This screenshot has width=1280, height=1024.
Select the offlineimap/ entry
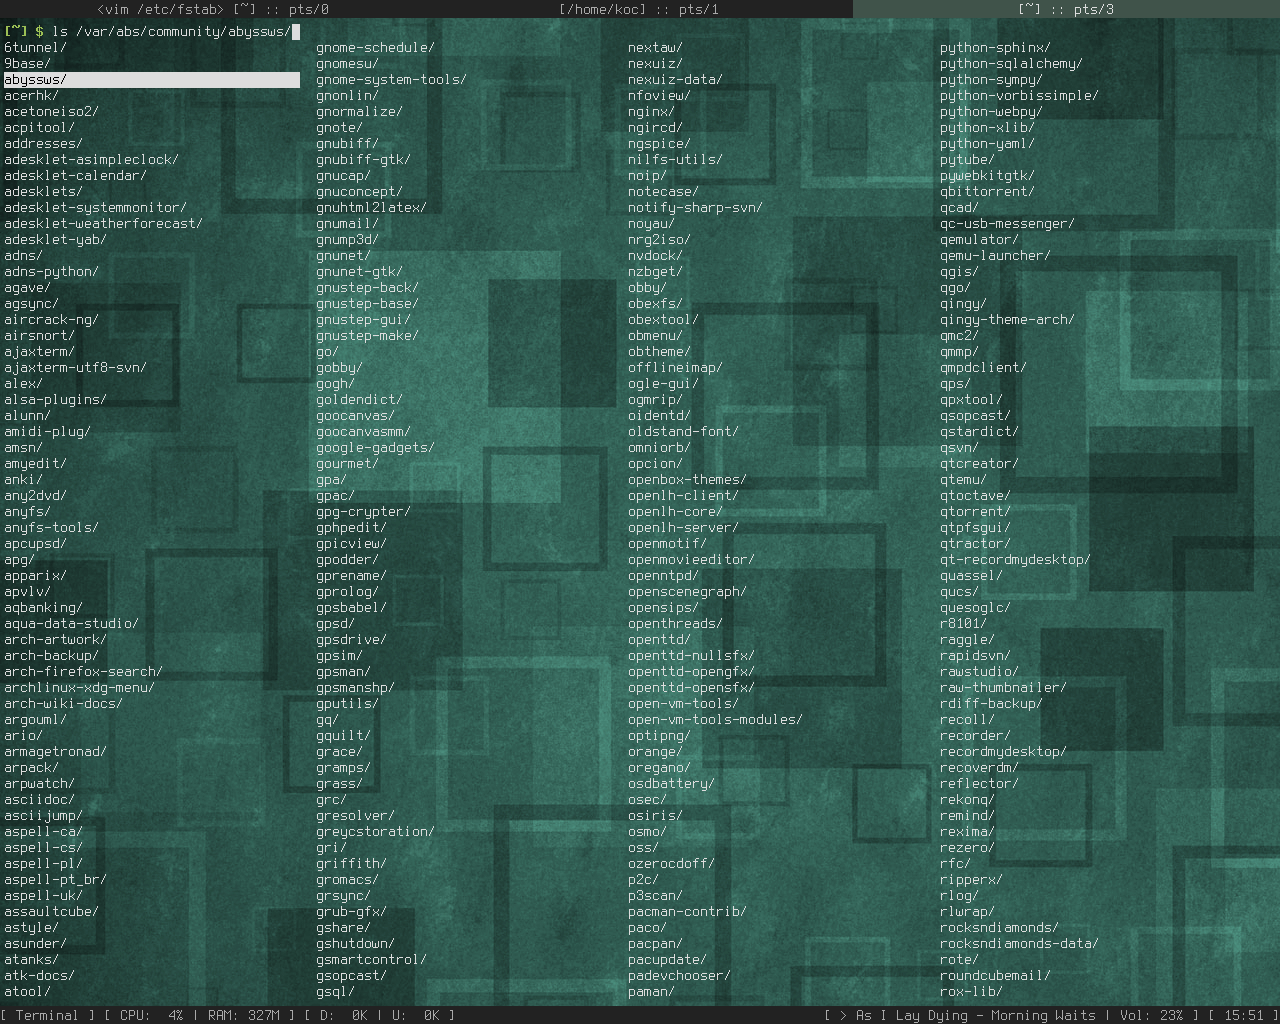[675, 367]
